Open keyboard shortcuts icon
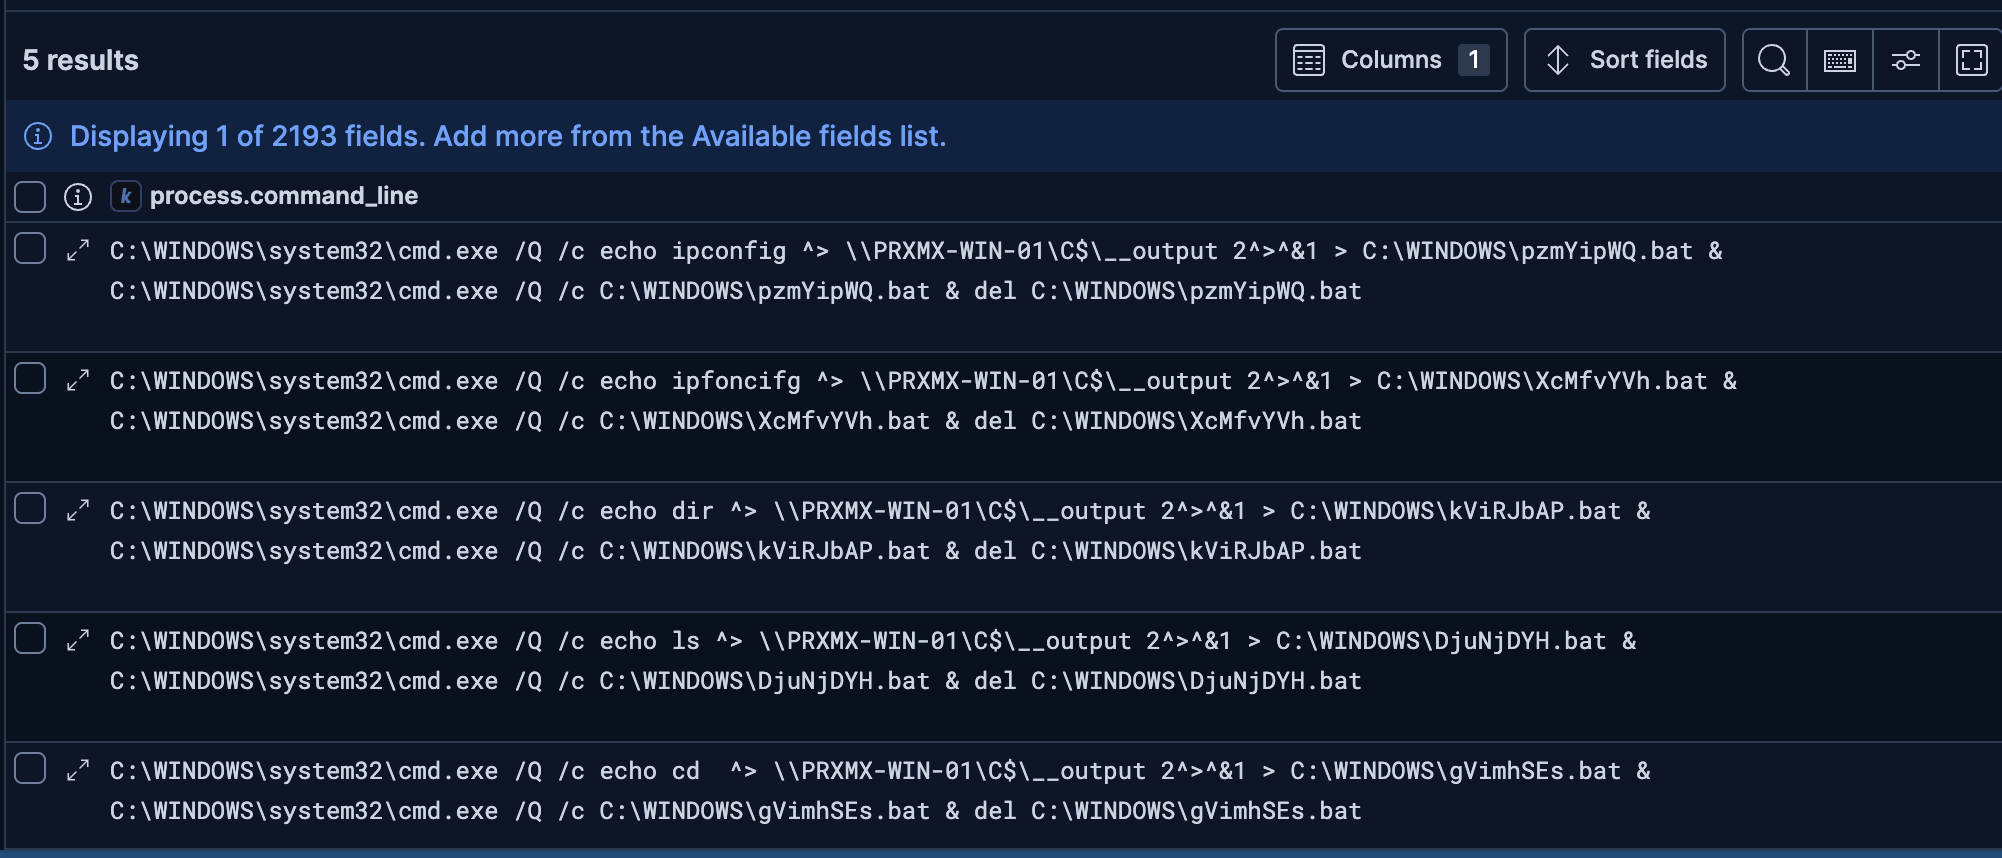The width and height of the screenshot is (2002, 858). click(1840, 60)
